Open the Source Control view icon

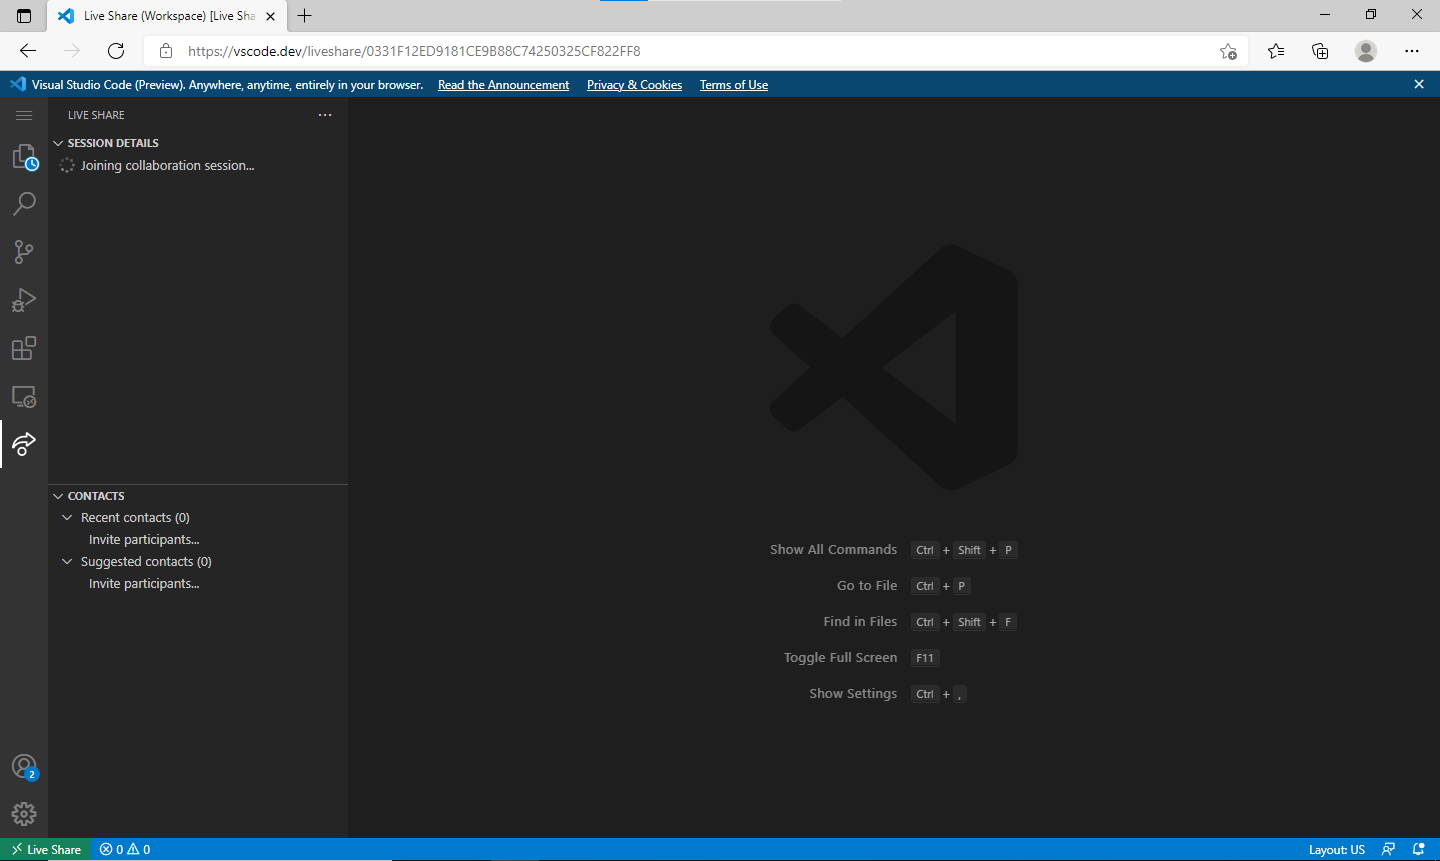[24, 252]
